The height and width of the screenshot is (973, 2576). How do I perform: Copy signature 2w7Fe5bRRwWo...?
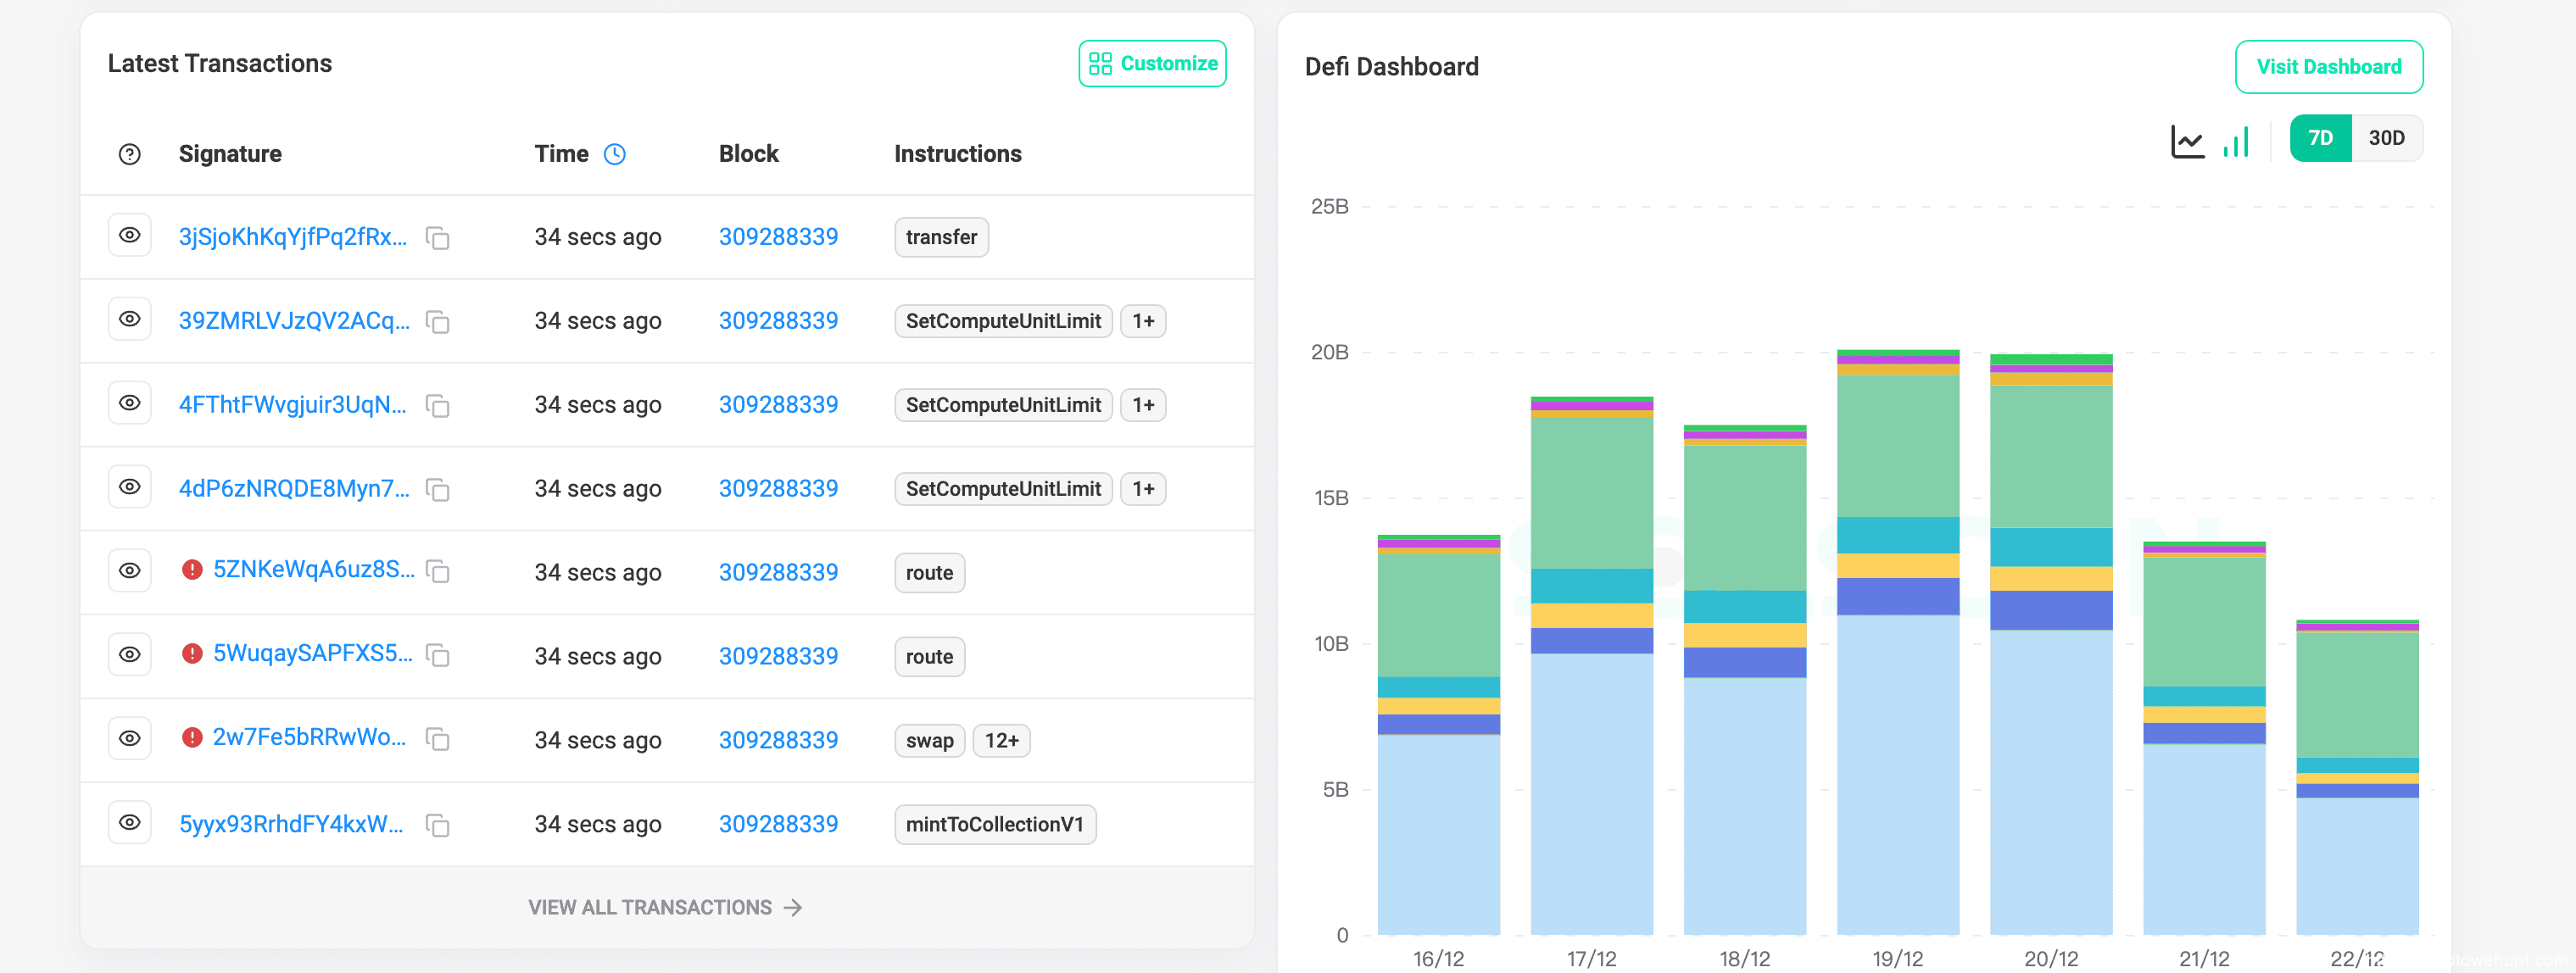pyautogui.click(x=437, y=740)
